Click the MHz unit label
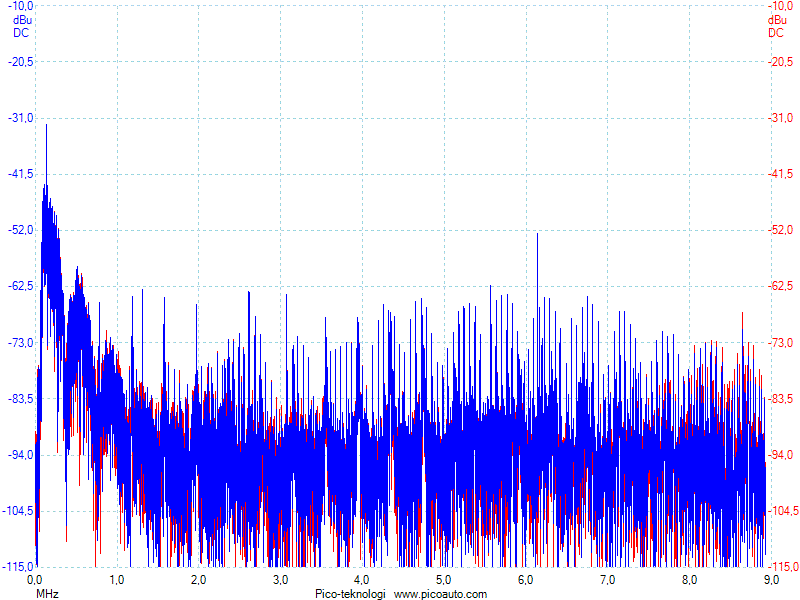Image resolution: width=800 pixels, height=600 pixels. [x=47, y=594]
